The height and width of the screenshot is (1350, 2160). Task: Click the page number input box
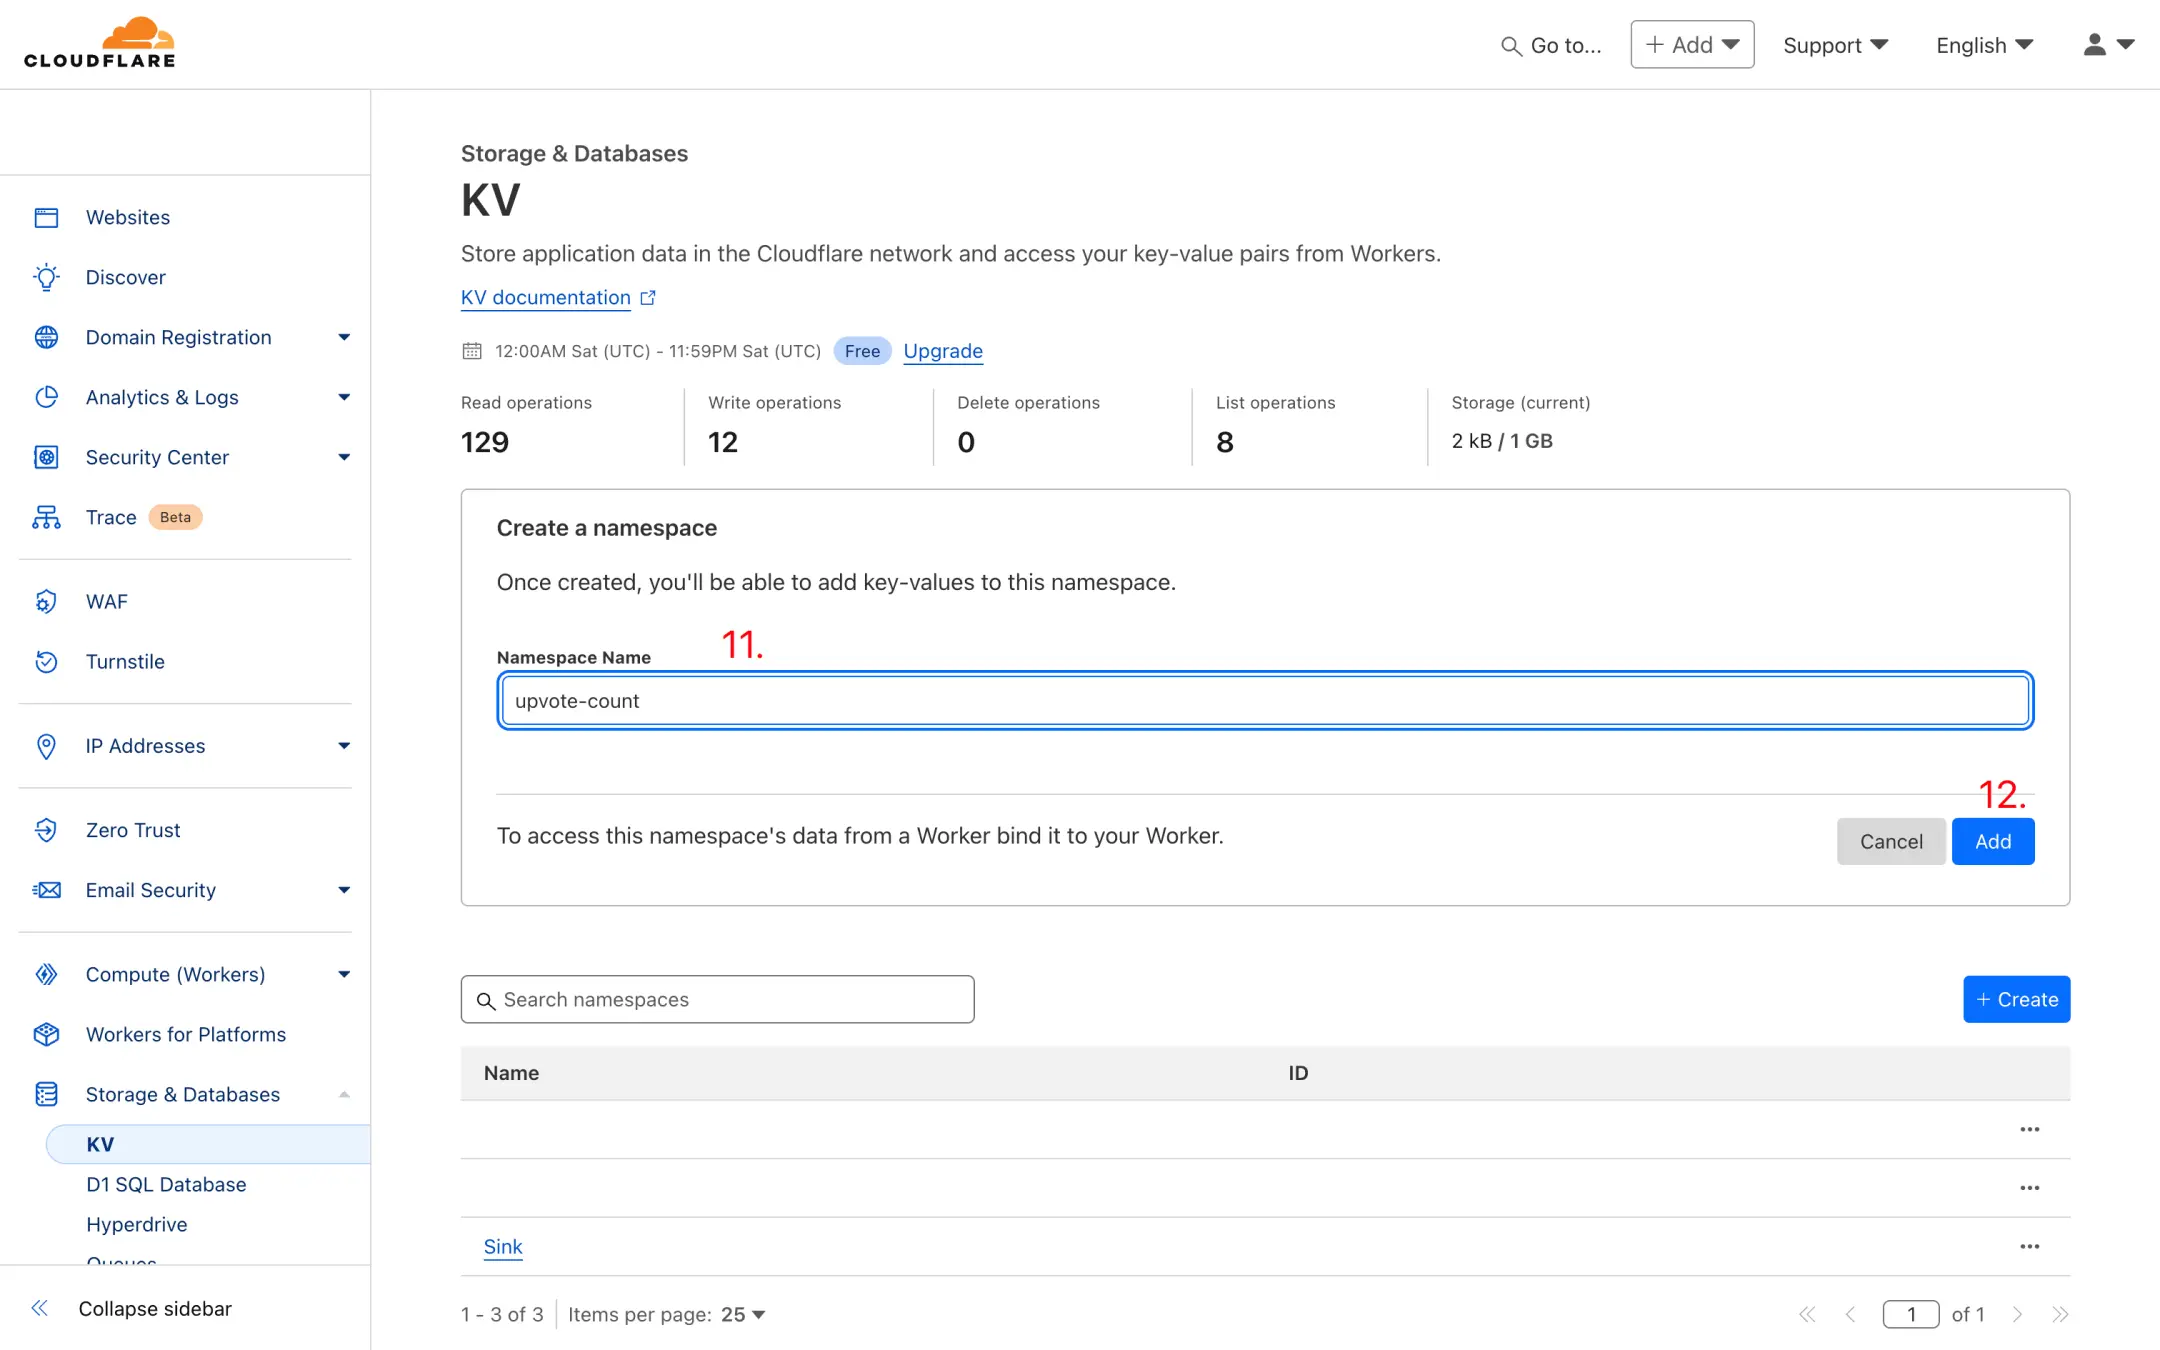click(x=1910, y=1314)
